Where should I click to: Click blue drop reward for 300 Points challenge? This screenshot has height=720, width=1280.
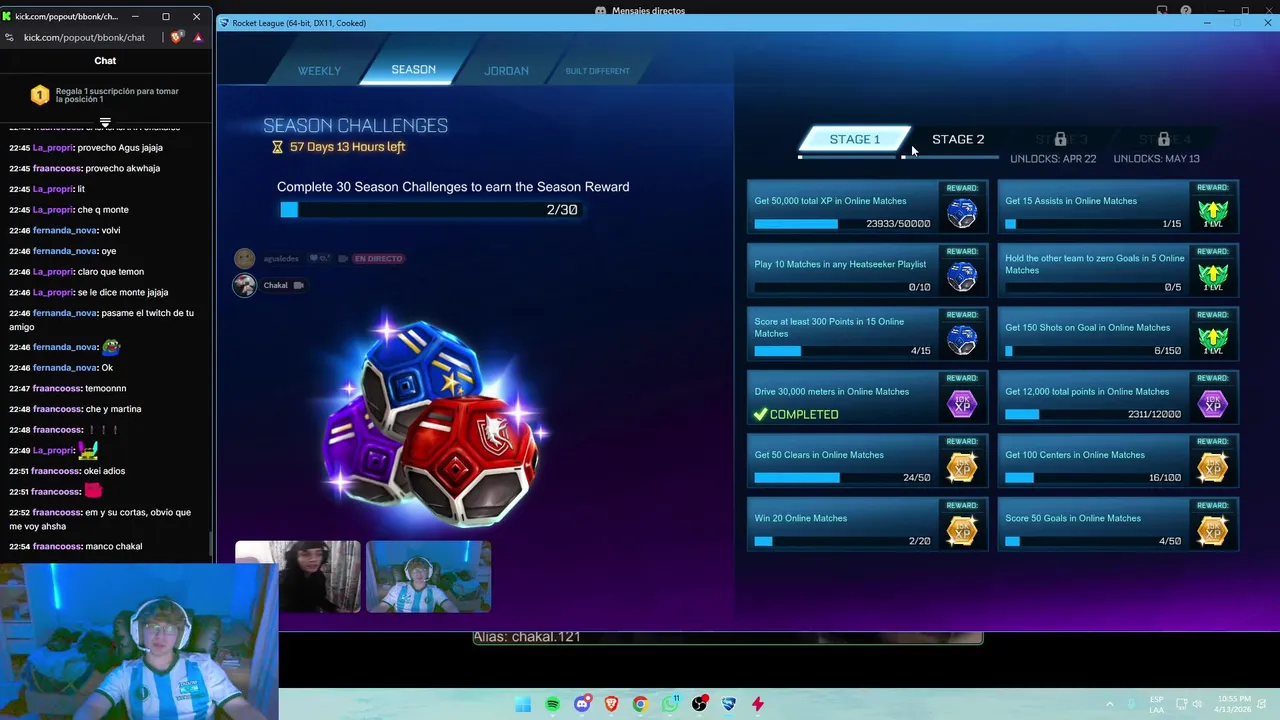pos(961,340)
